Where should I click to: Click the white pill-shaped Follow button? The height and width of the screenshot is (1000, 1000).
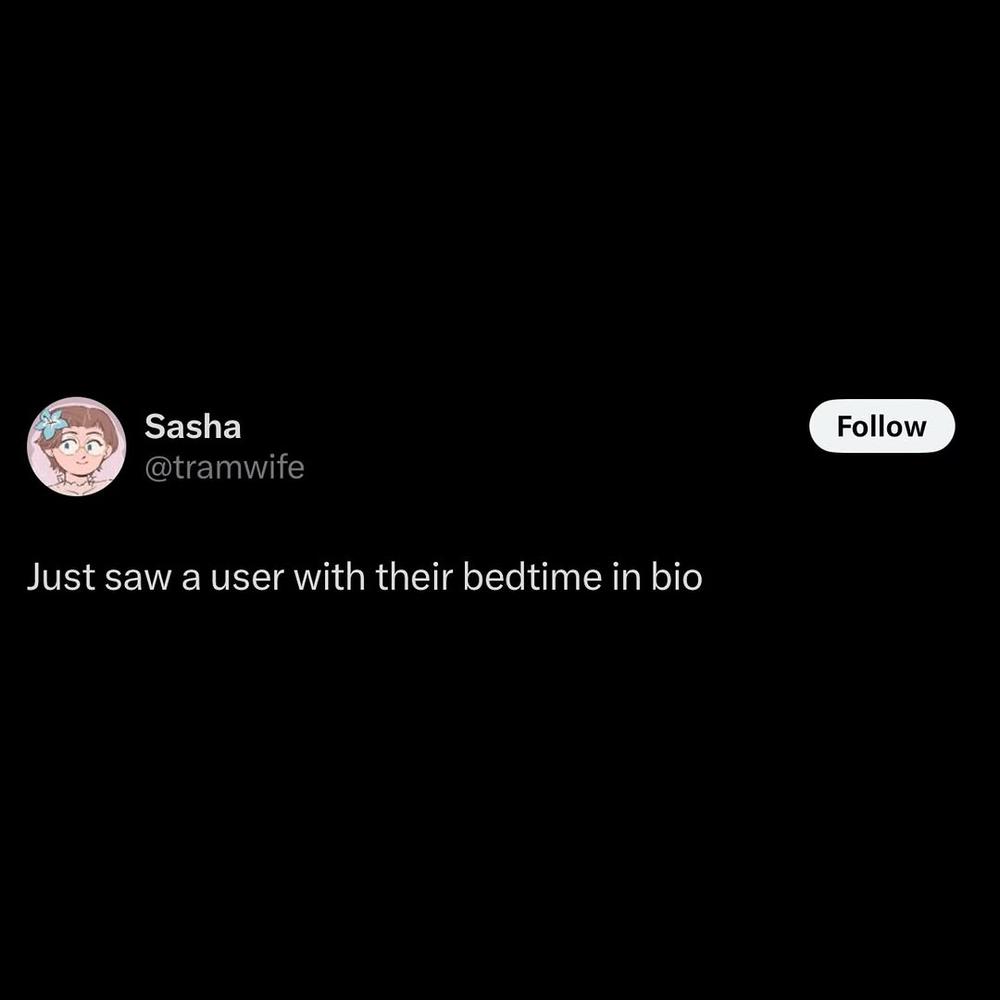[881, 426]
